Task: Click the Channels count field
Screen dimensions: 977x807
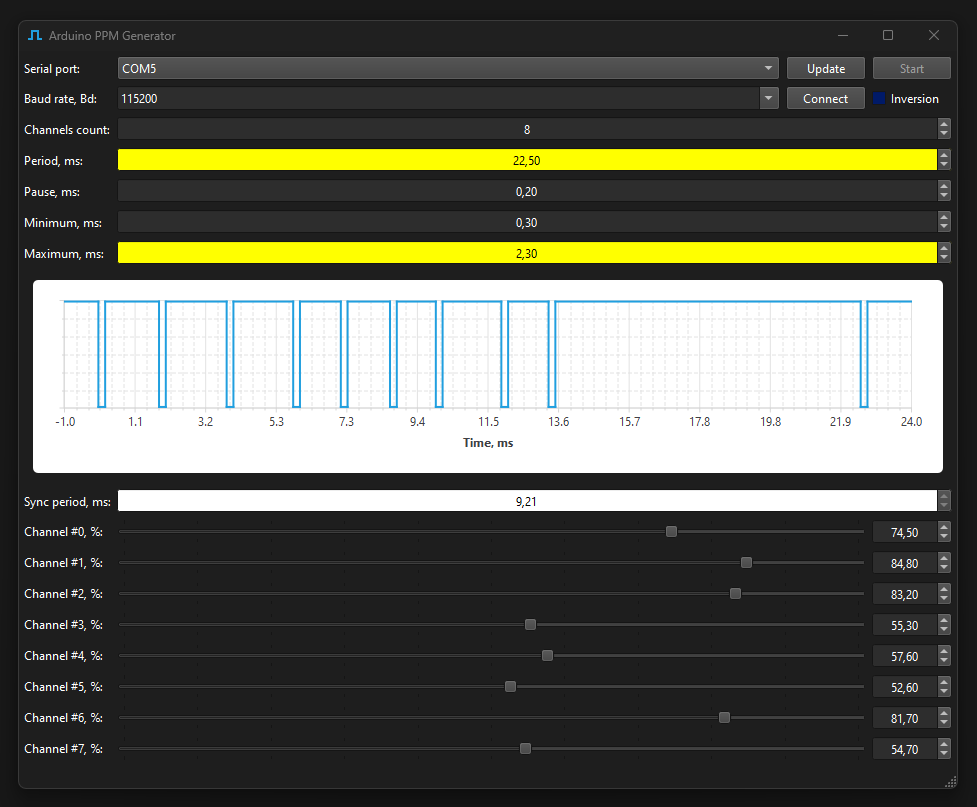Action: click(527, 130)
